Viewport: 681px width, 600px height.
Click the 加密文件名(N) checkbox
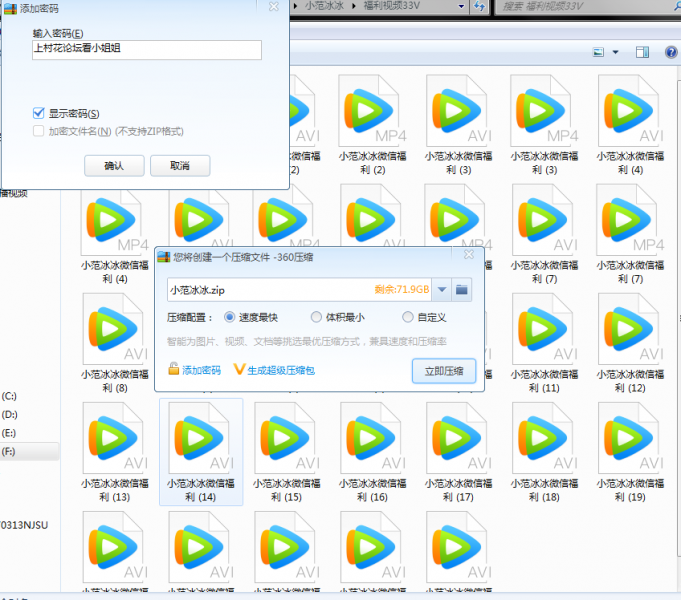39,131
